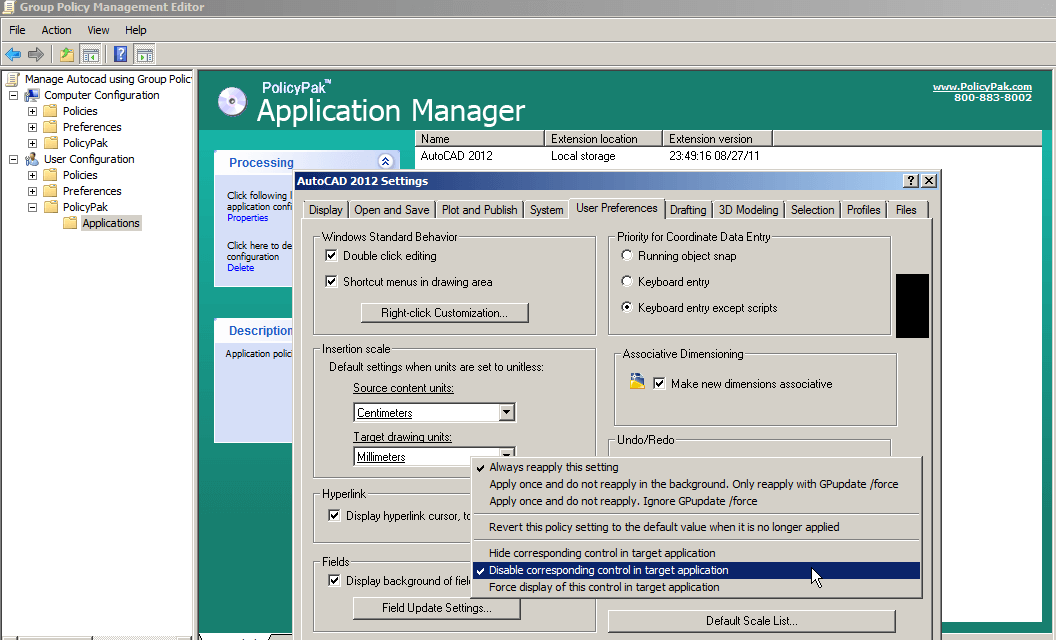Click the PolicyPak folder icon under User Configuration
The width and height of the screenshot is (1056, 640).
(x=51, y=207)
